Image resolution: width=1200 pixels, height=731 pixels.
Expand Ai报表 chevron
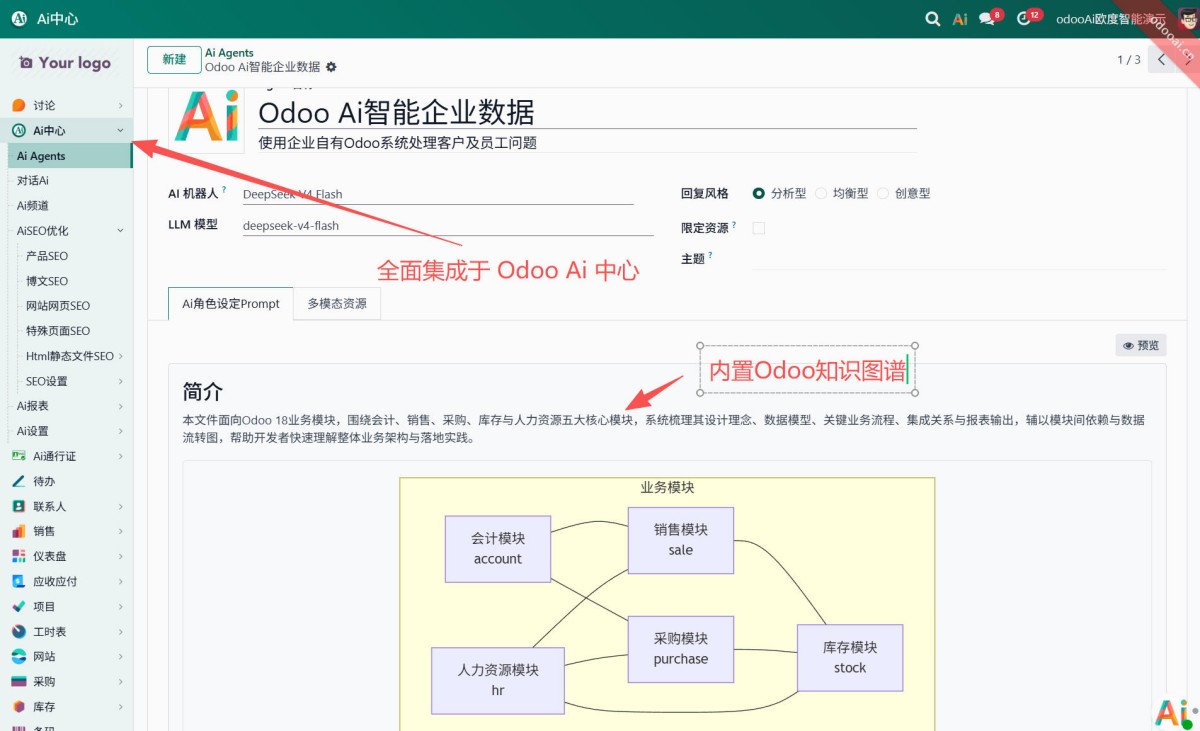(x=120, y=406)
